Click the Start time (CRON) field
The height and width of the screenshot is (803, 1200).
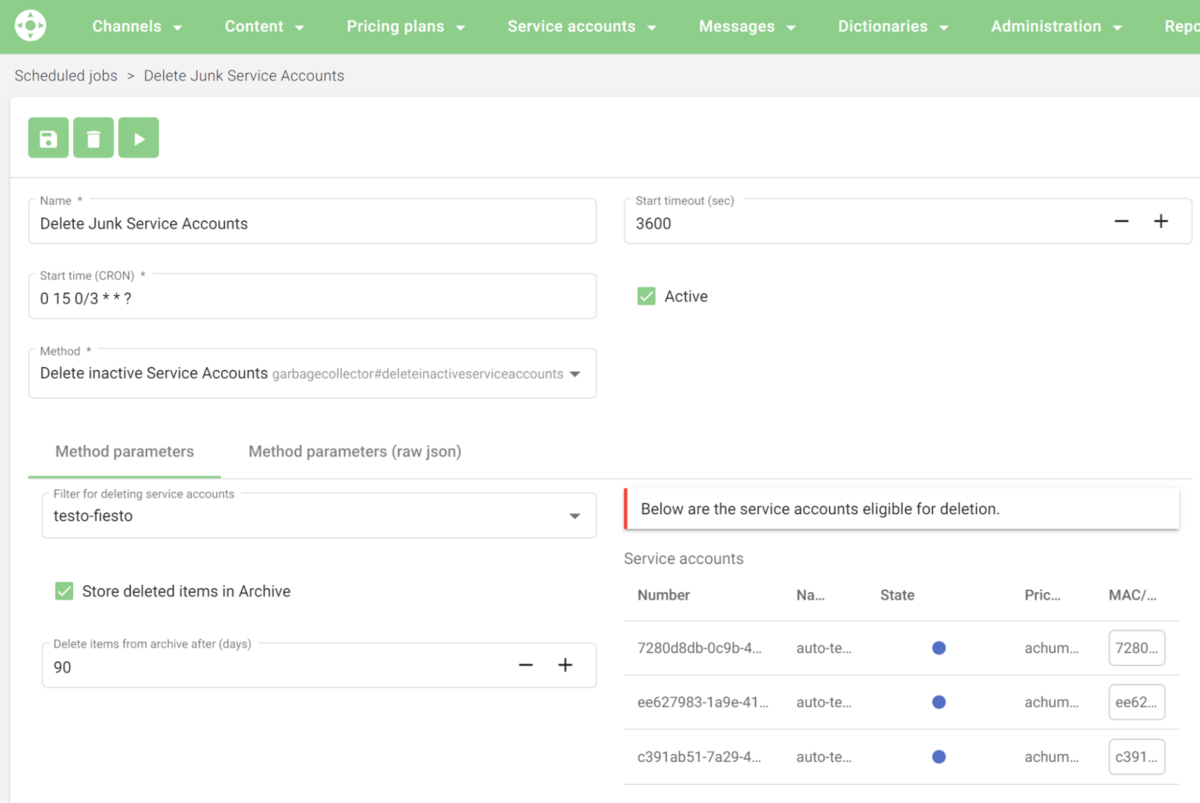pyautogui.click(x=312, y=296)
